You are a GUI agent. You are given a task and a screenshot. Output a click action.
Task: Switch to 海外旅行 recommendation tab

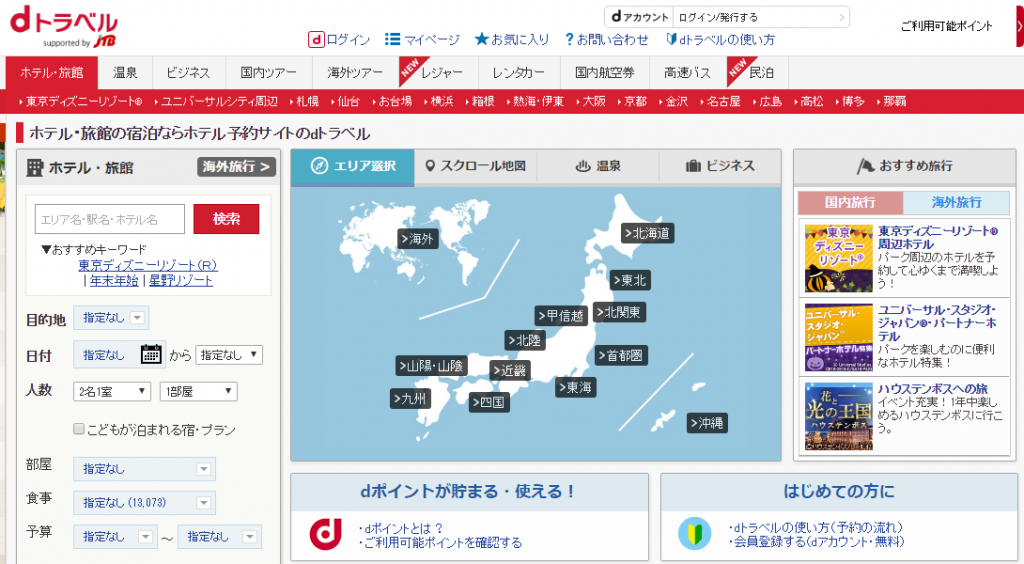tap(956, 202)
